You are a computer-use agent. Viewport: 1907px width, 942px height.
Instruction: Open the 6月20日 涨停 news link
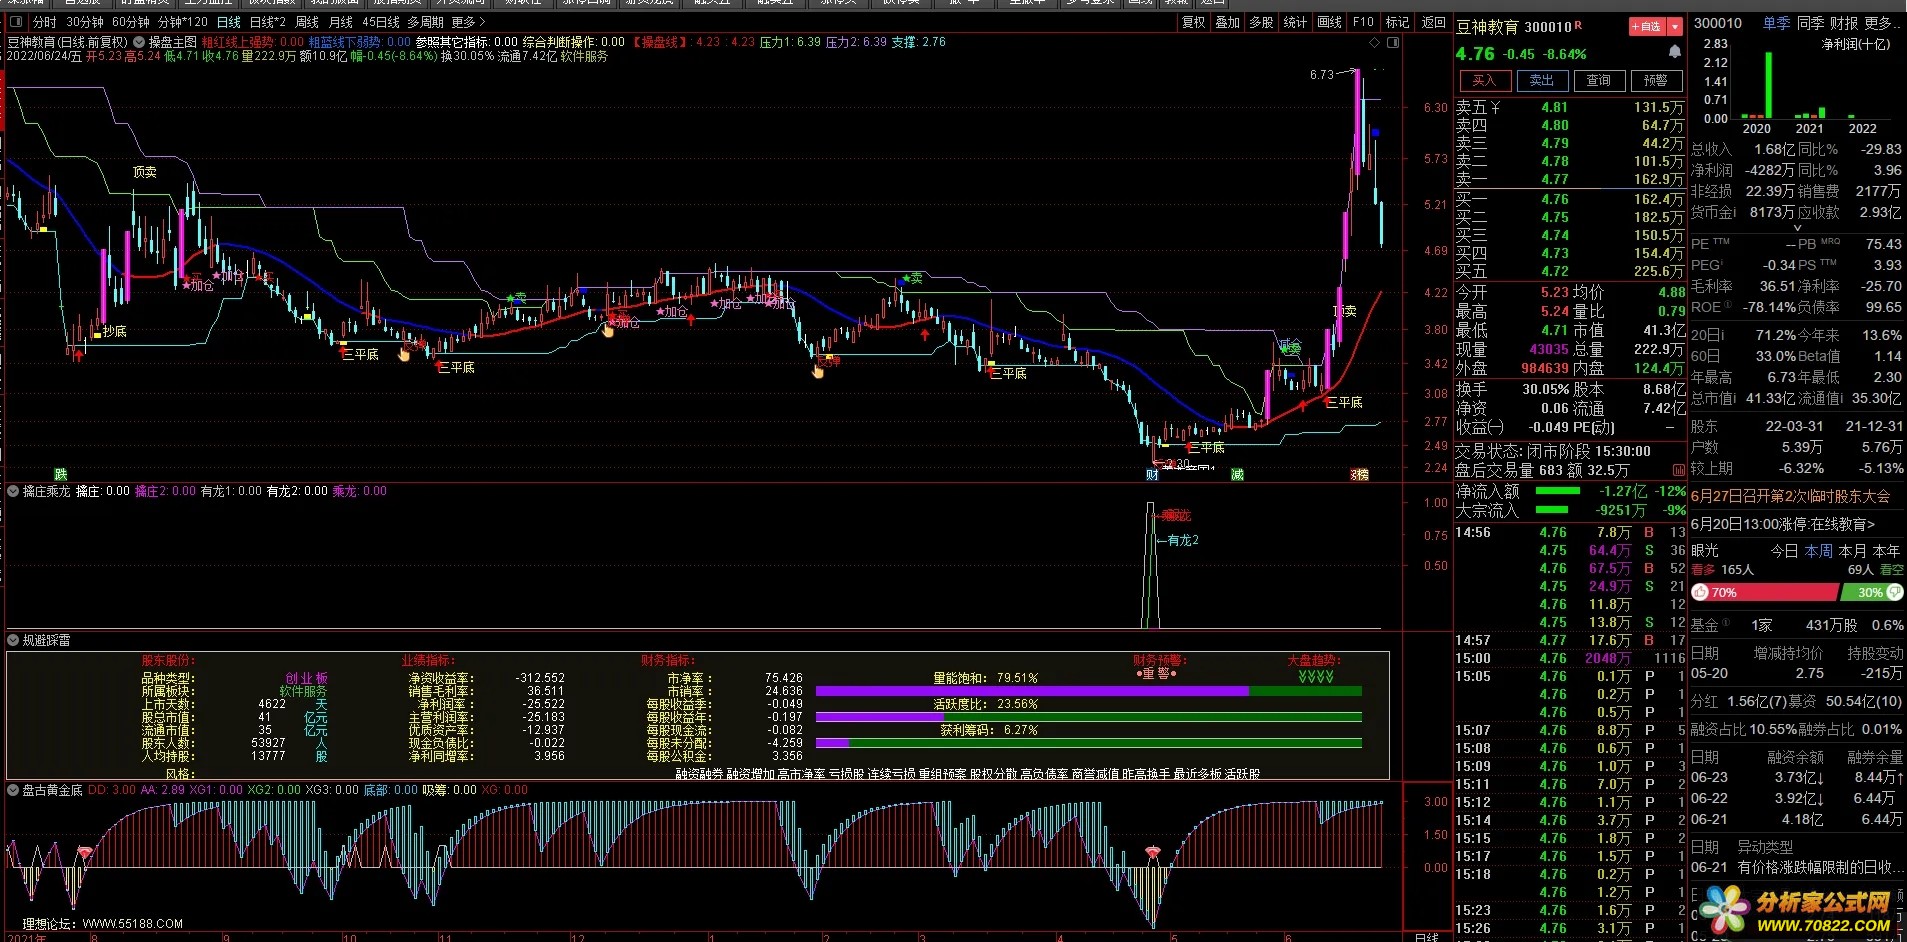pyautogui.click(x=1783, y=523)
